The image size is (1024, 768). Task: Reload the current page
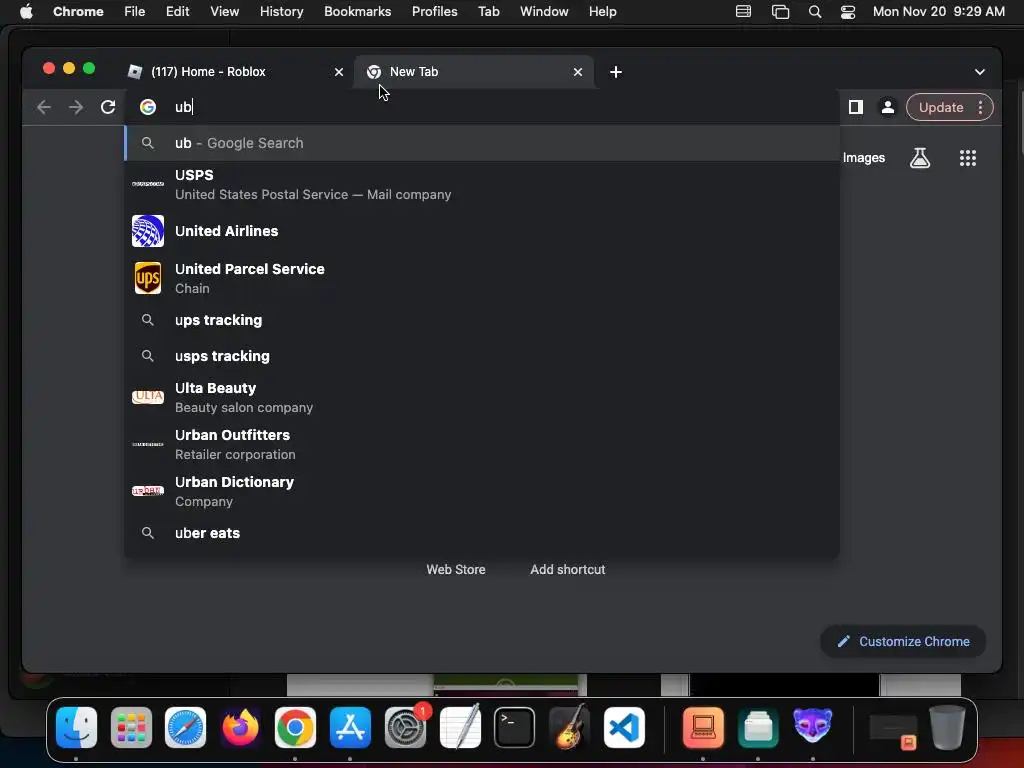pyautogui.click(x=108, y=107)
